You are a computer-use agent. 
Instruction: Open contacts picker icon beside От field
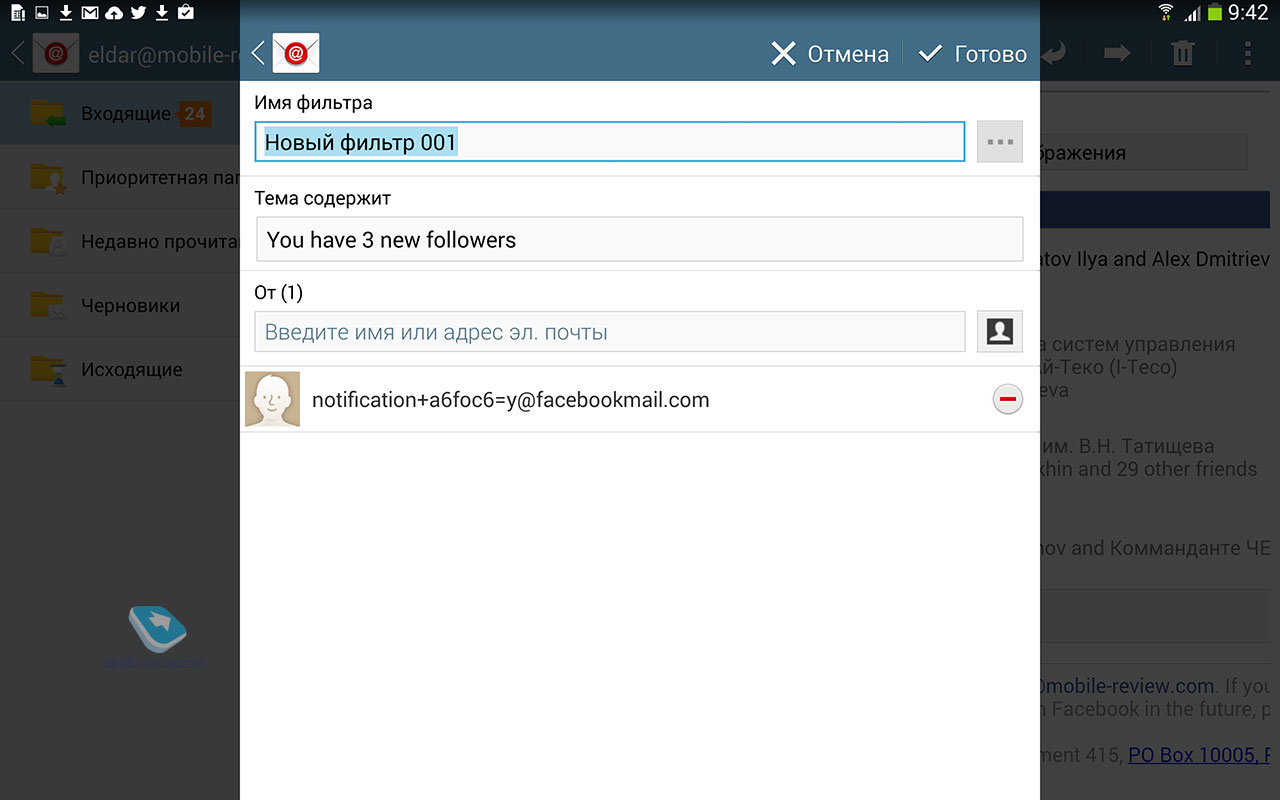pos(1000,332)
